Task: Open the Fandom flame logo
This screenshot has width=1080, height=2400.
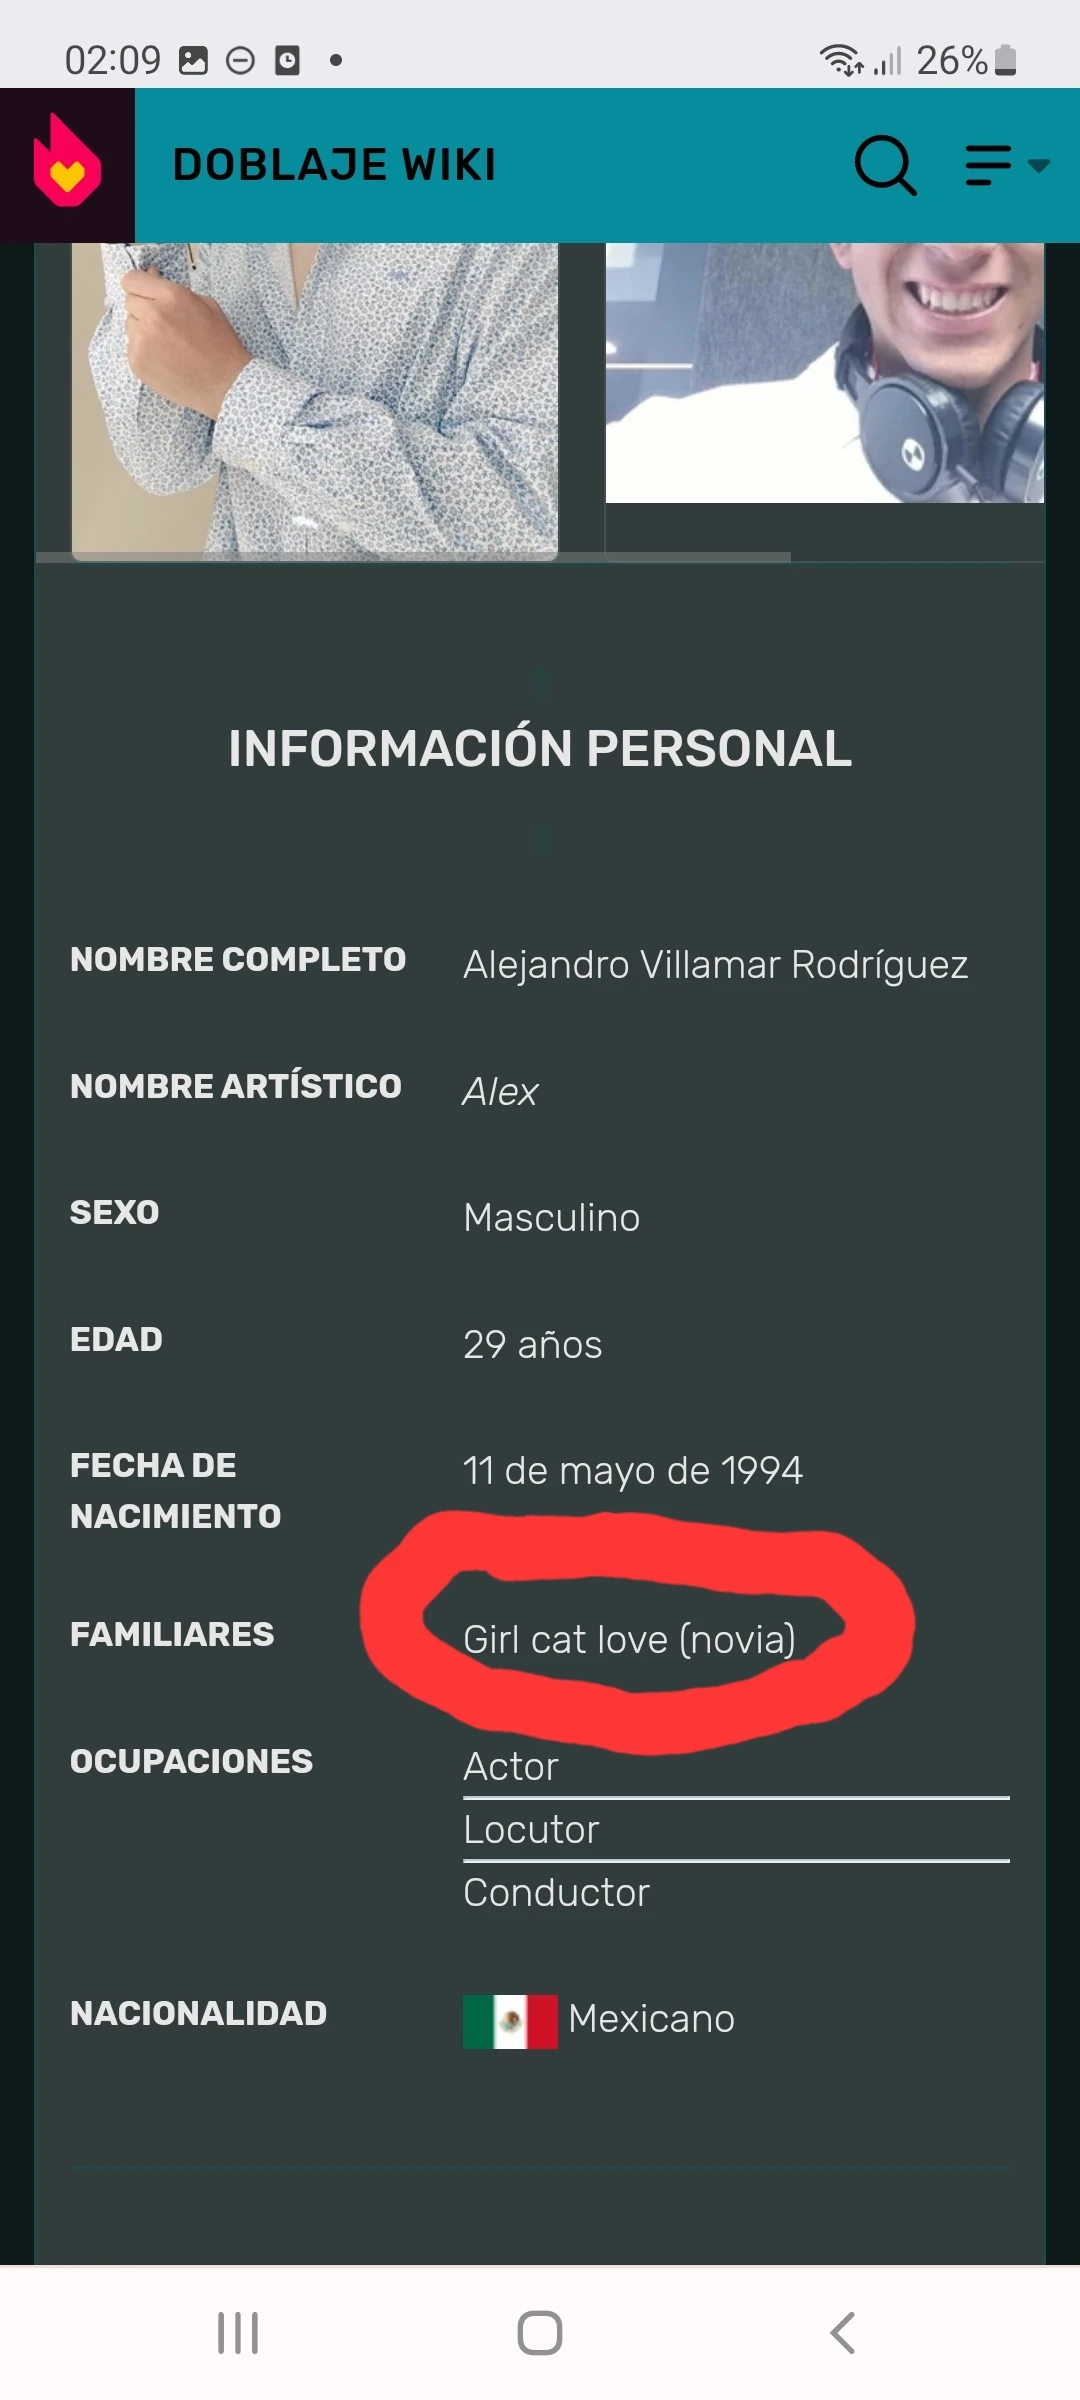Action: [66, 163]
